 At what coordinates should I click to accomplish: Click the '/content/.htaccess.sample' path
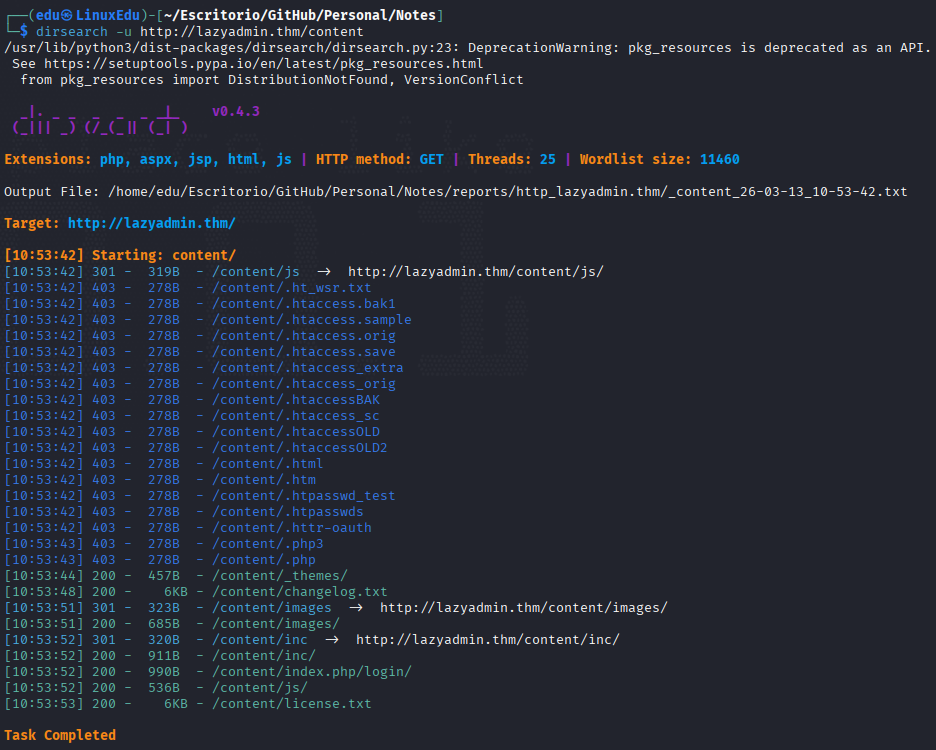click(312, 320)
